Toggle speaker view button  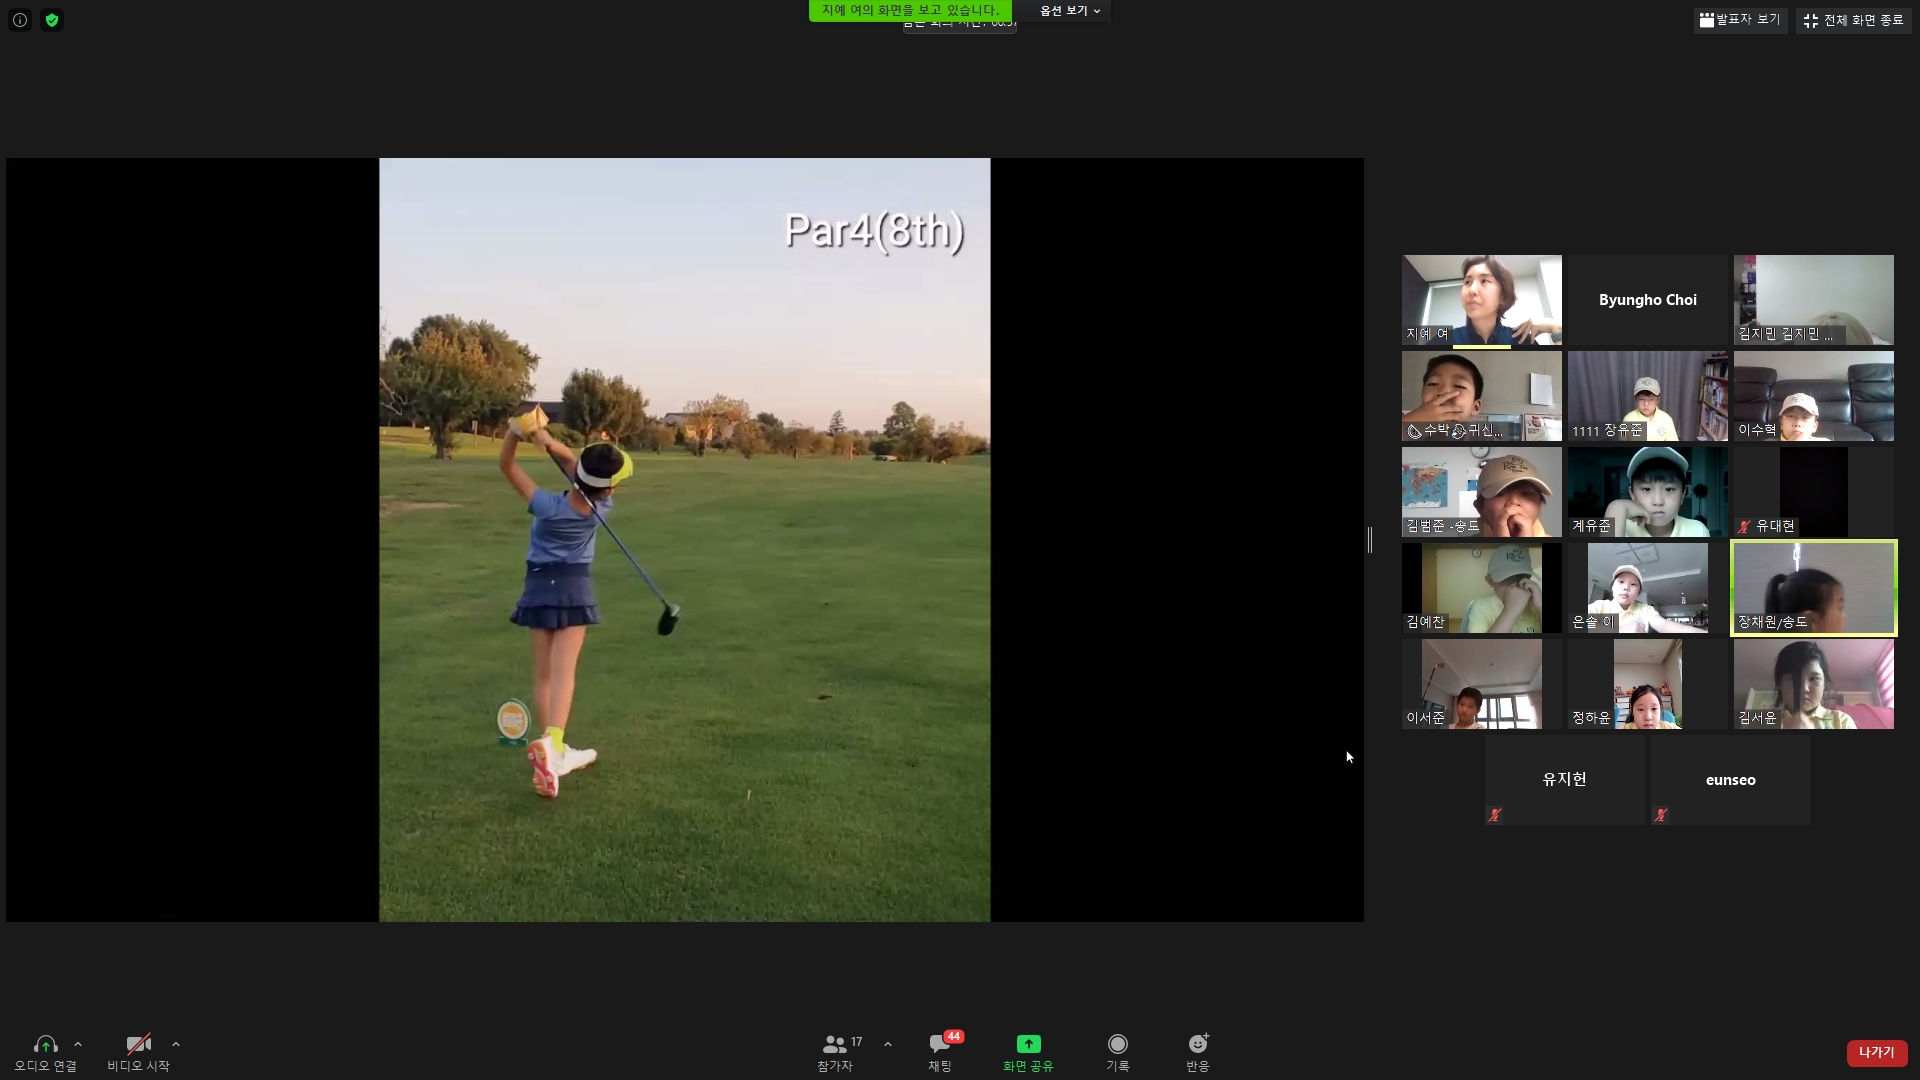click(x=1740, y=19)
